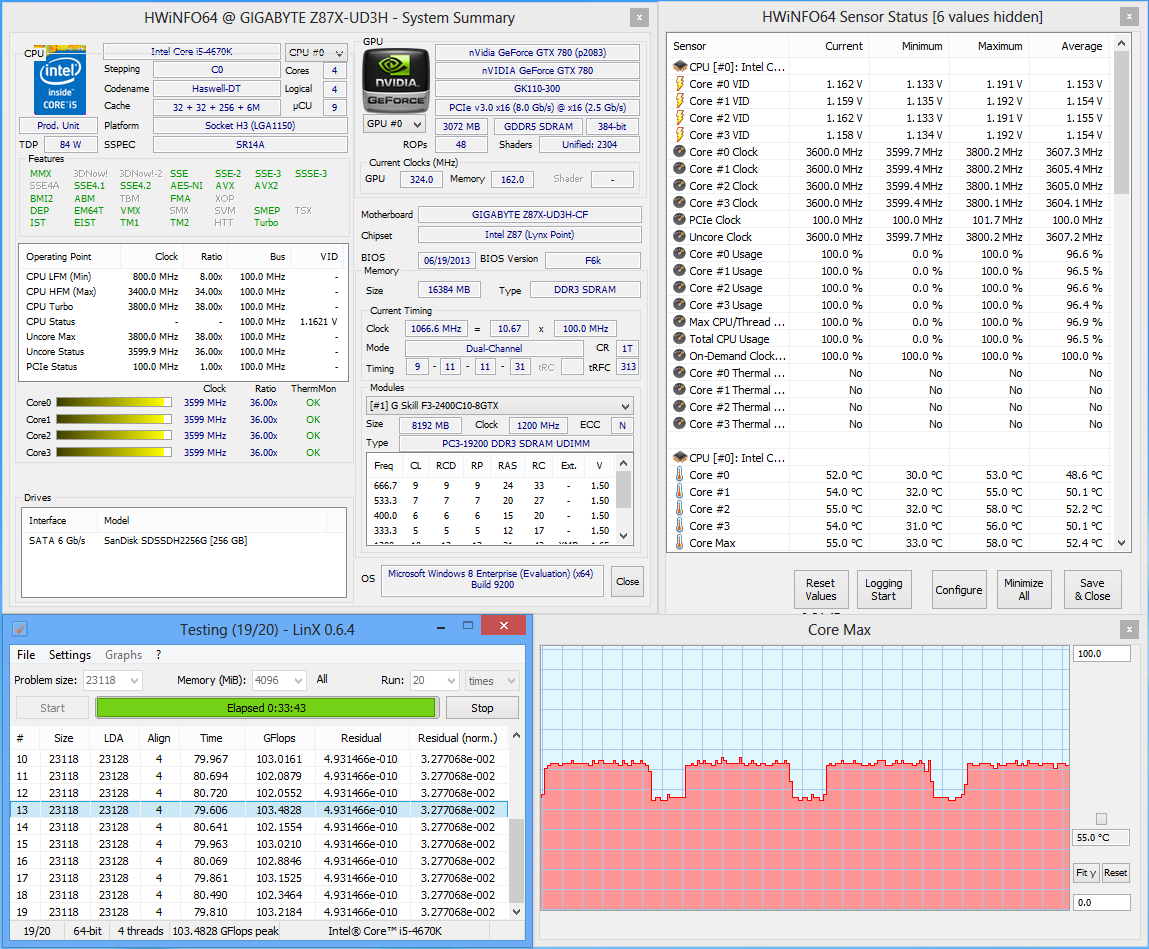The height and width of the screenshot is (949, 1149).
Task: Click the Total CPU Usage sensor icon
Action: 679,339
